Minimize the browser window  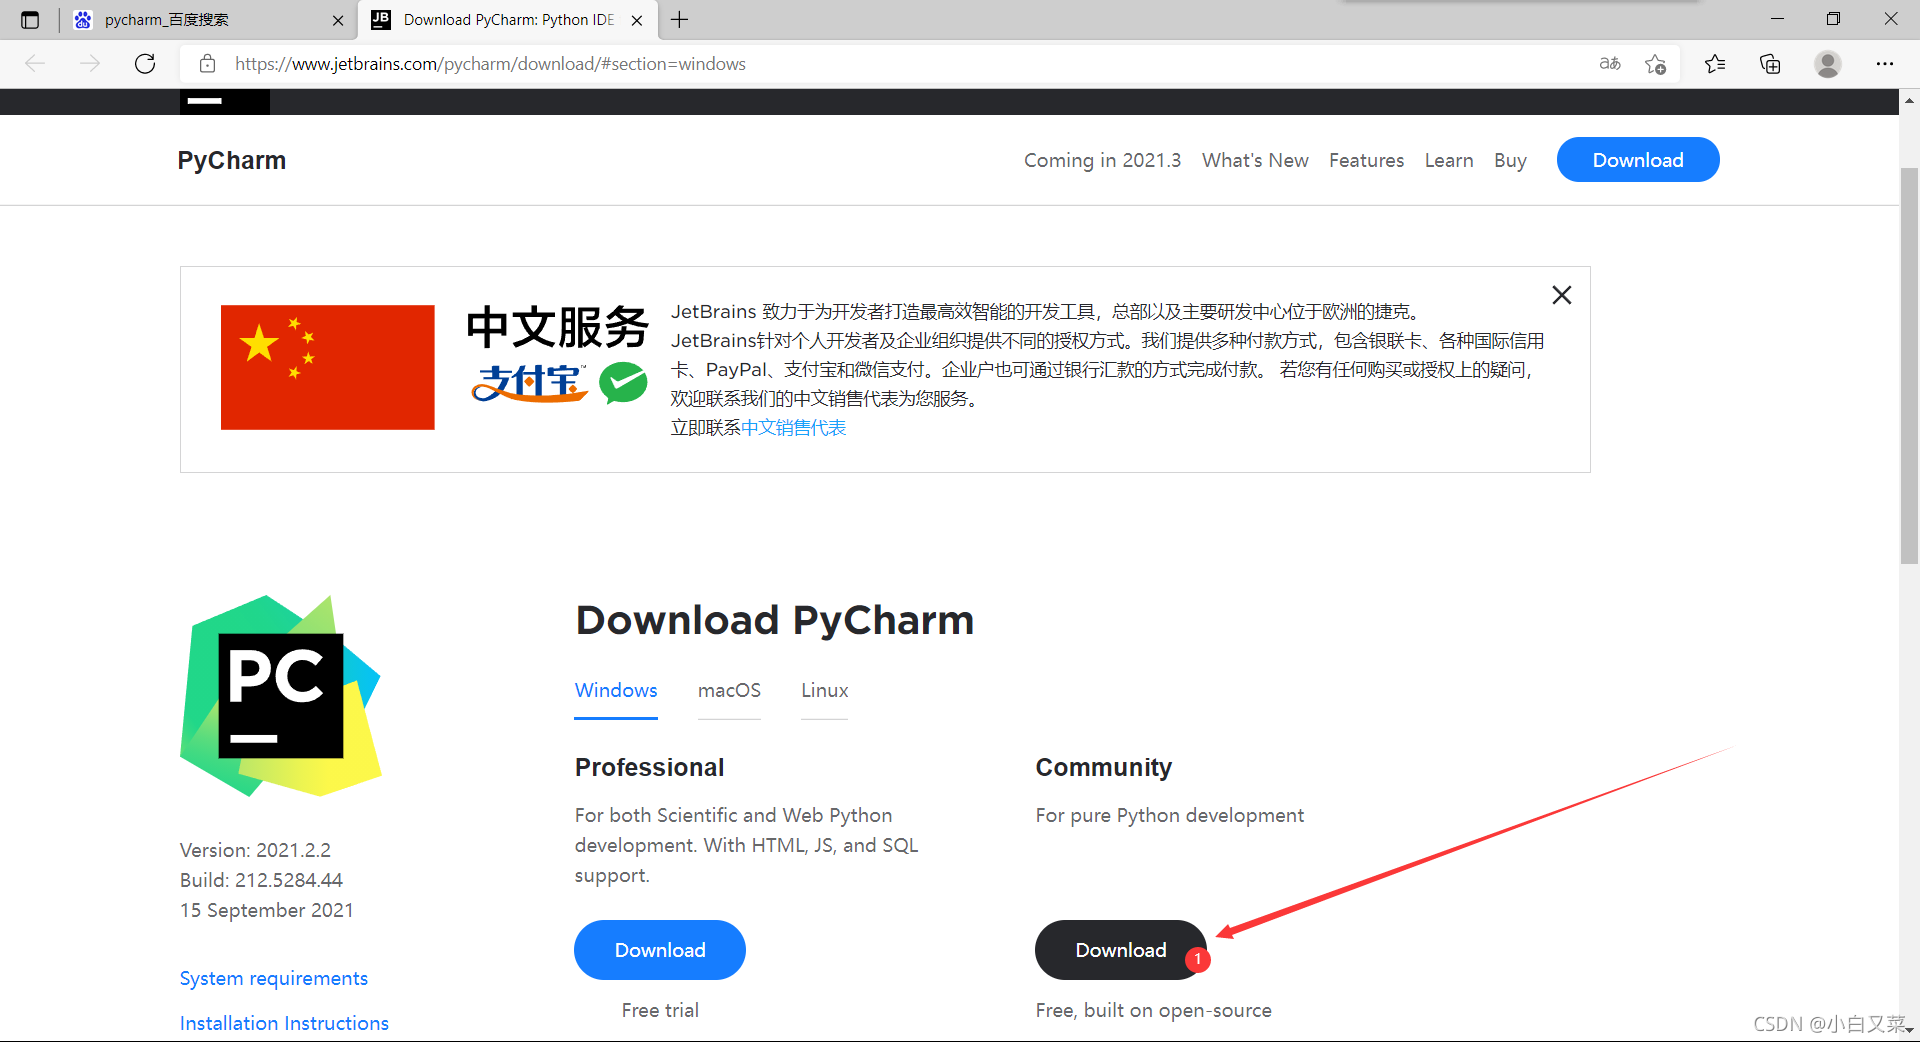(1777, 19)
